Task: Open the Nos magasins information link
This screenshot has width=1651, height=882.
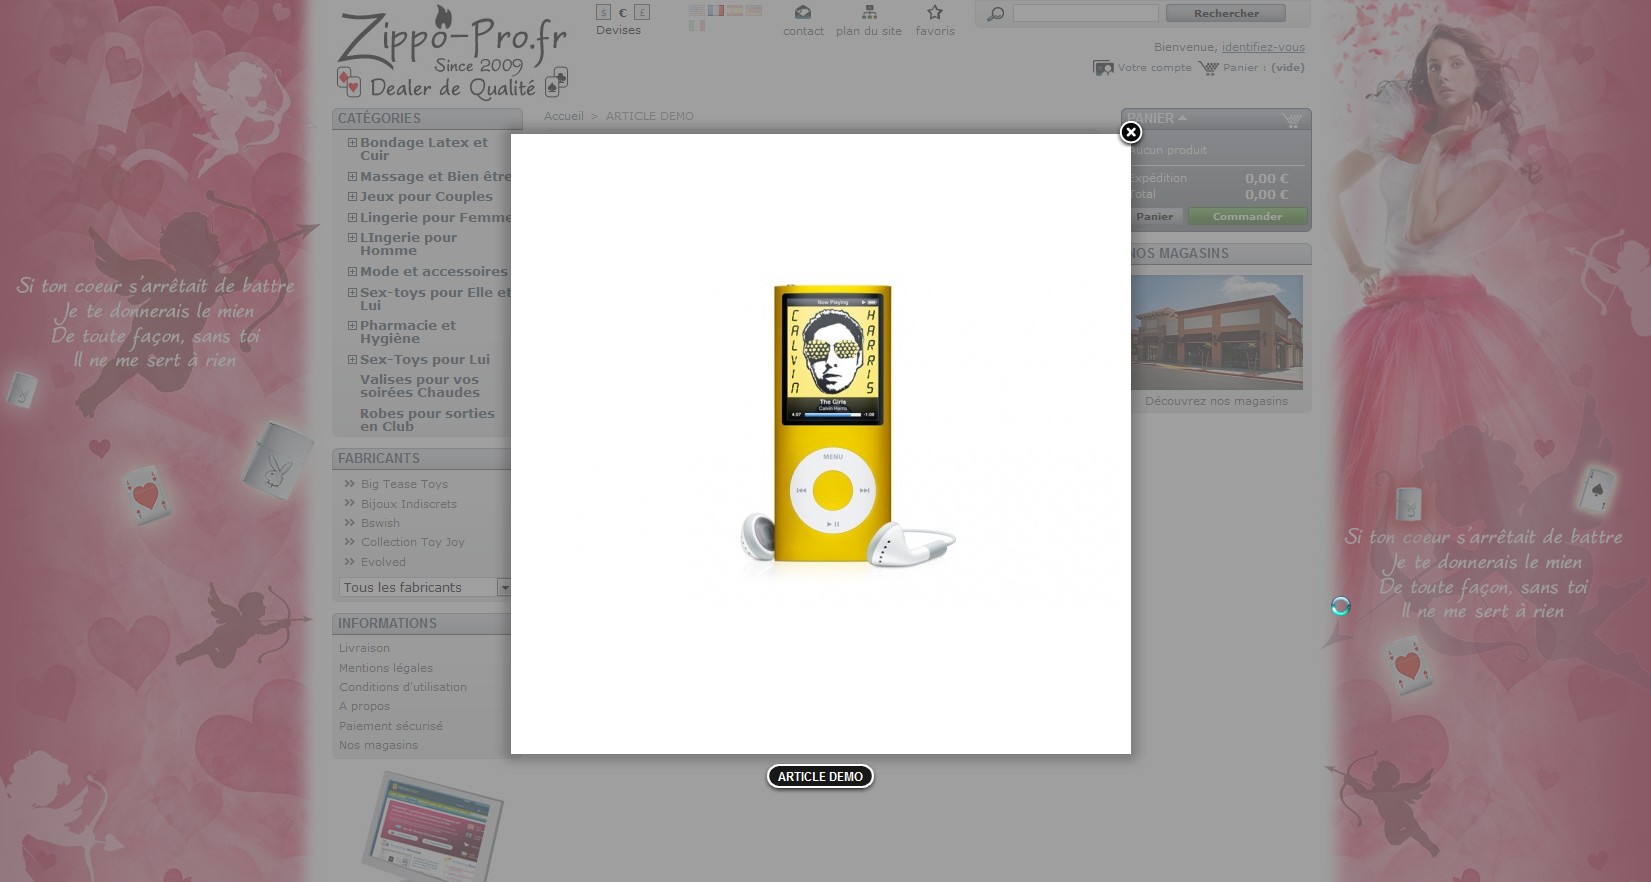Action: point(378,745)
